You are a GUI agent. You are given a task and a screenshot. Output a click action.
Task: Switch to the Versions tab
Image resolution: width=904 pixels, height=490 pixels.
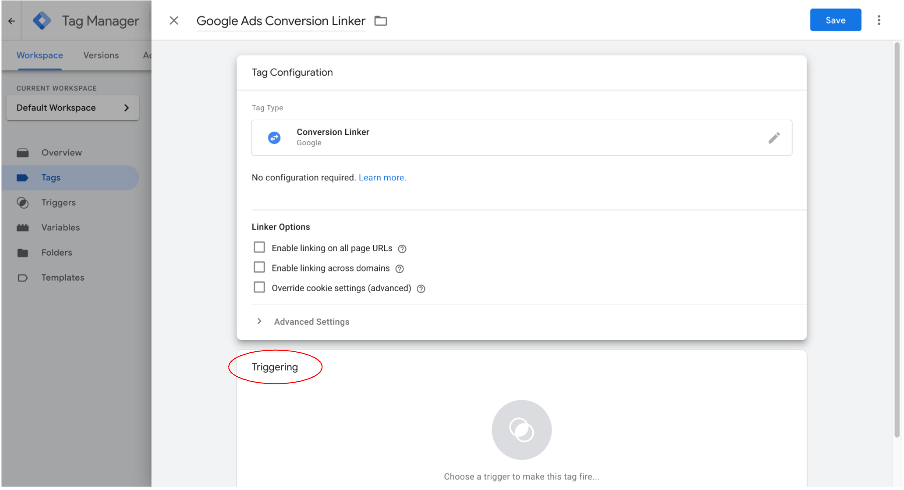[101, 56]
